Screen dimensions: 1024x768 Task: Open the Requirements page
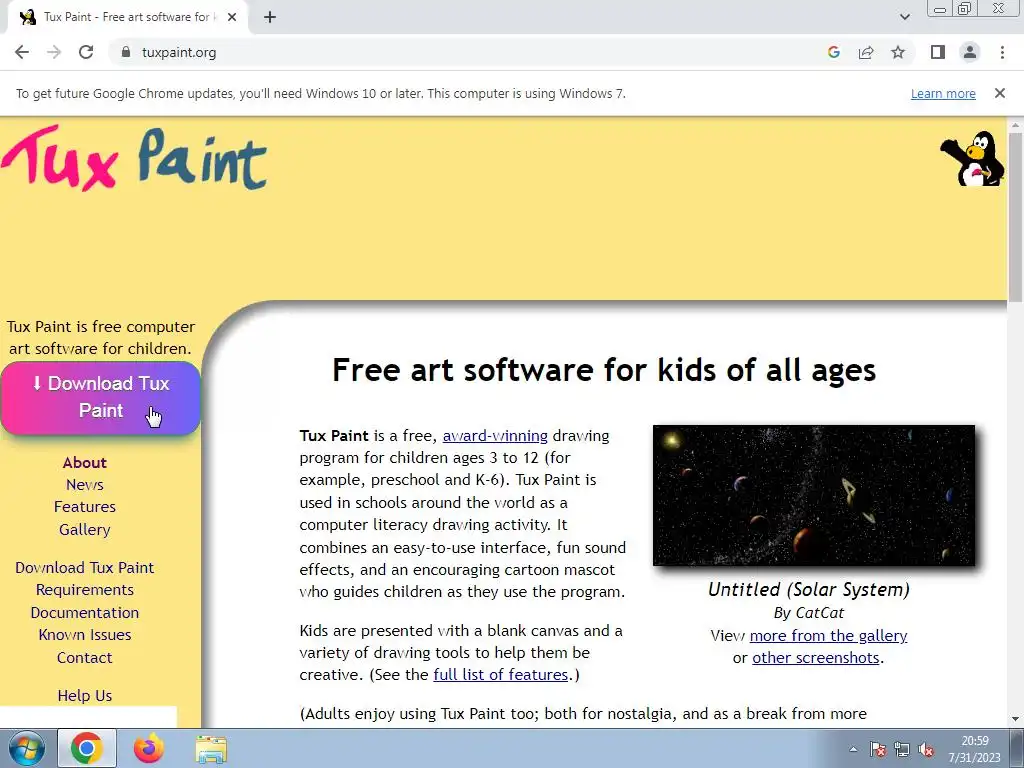85,590
